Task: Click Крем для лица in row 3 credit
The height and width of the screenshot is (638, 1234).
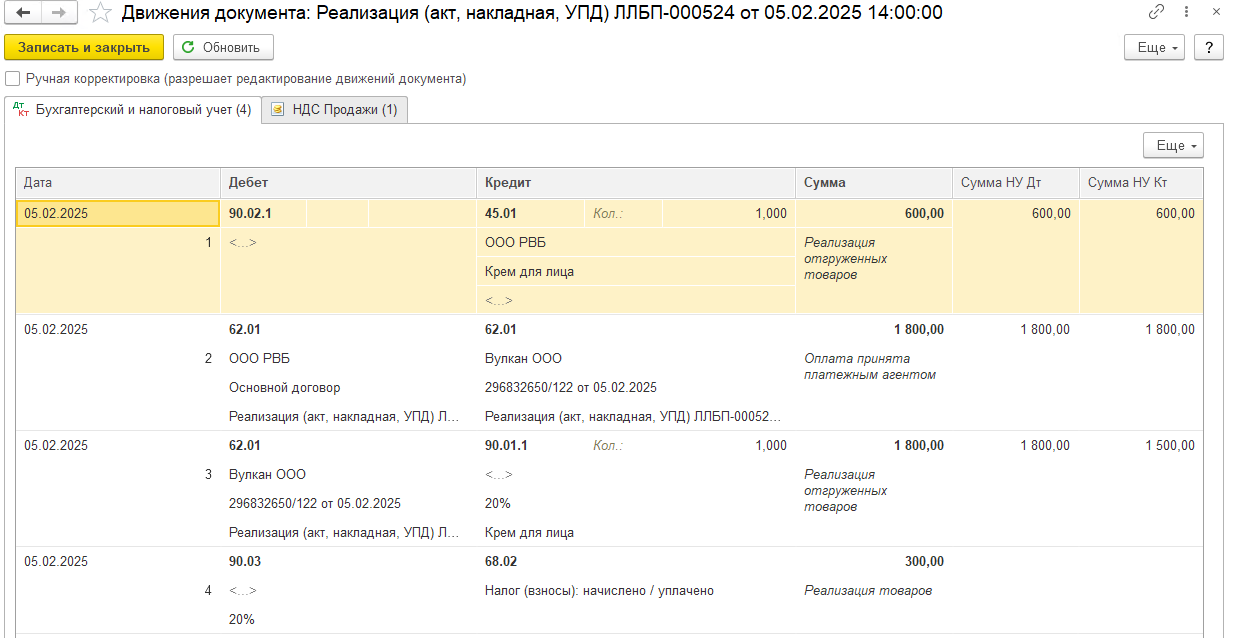Action: coord(529,532)
